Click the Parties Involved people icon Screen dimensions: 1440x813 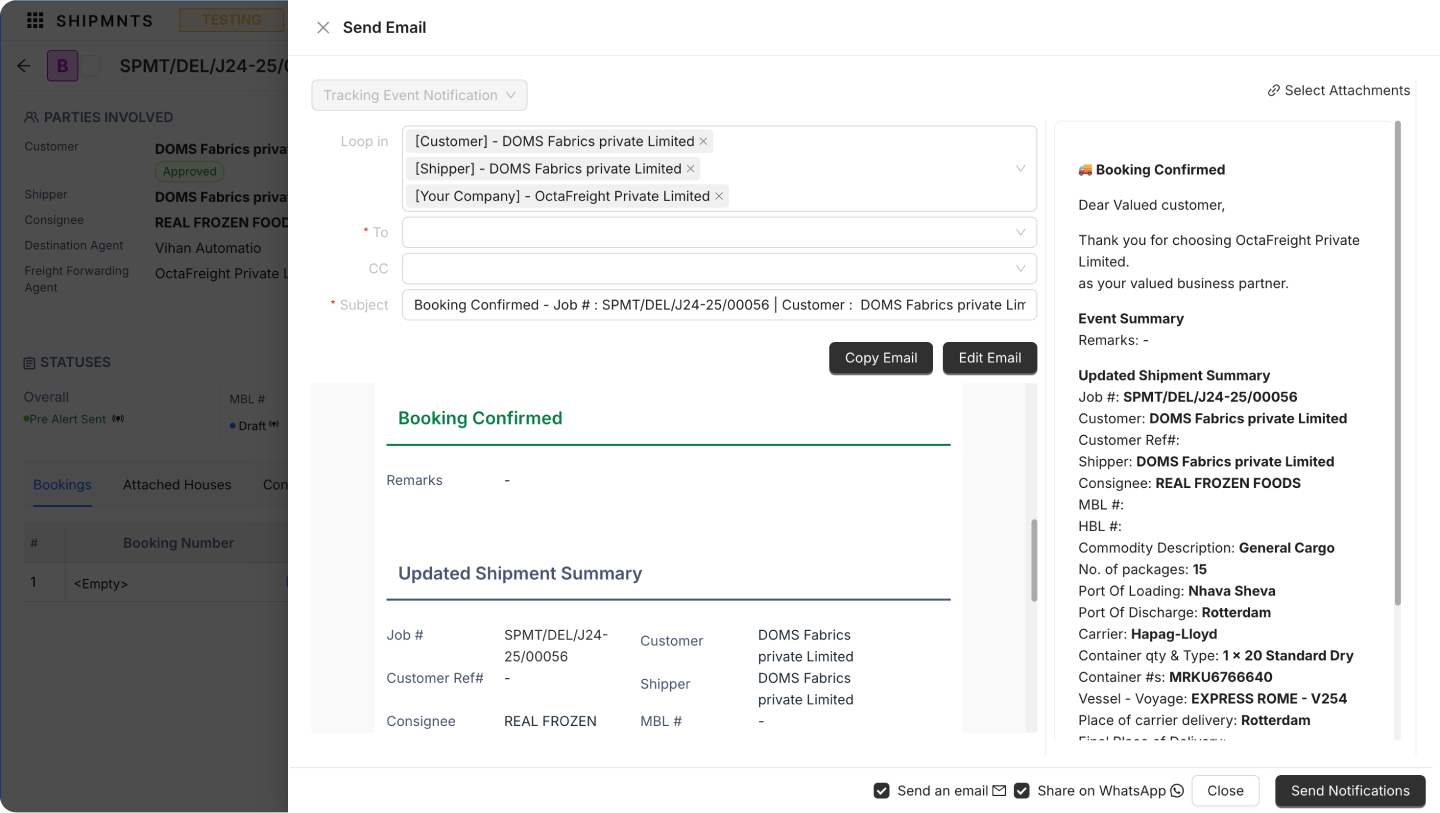[x=32, y=117]
